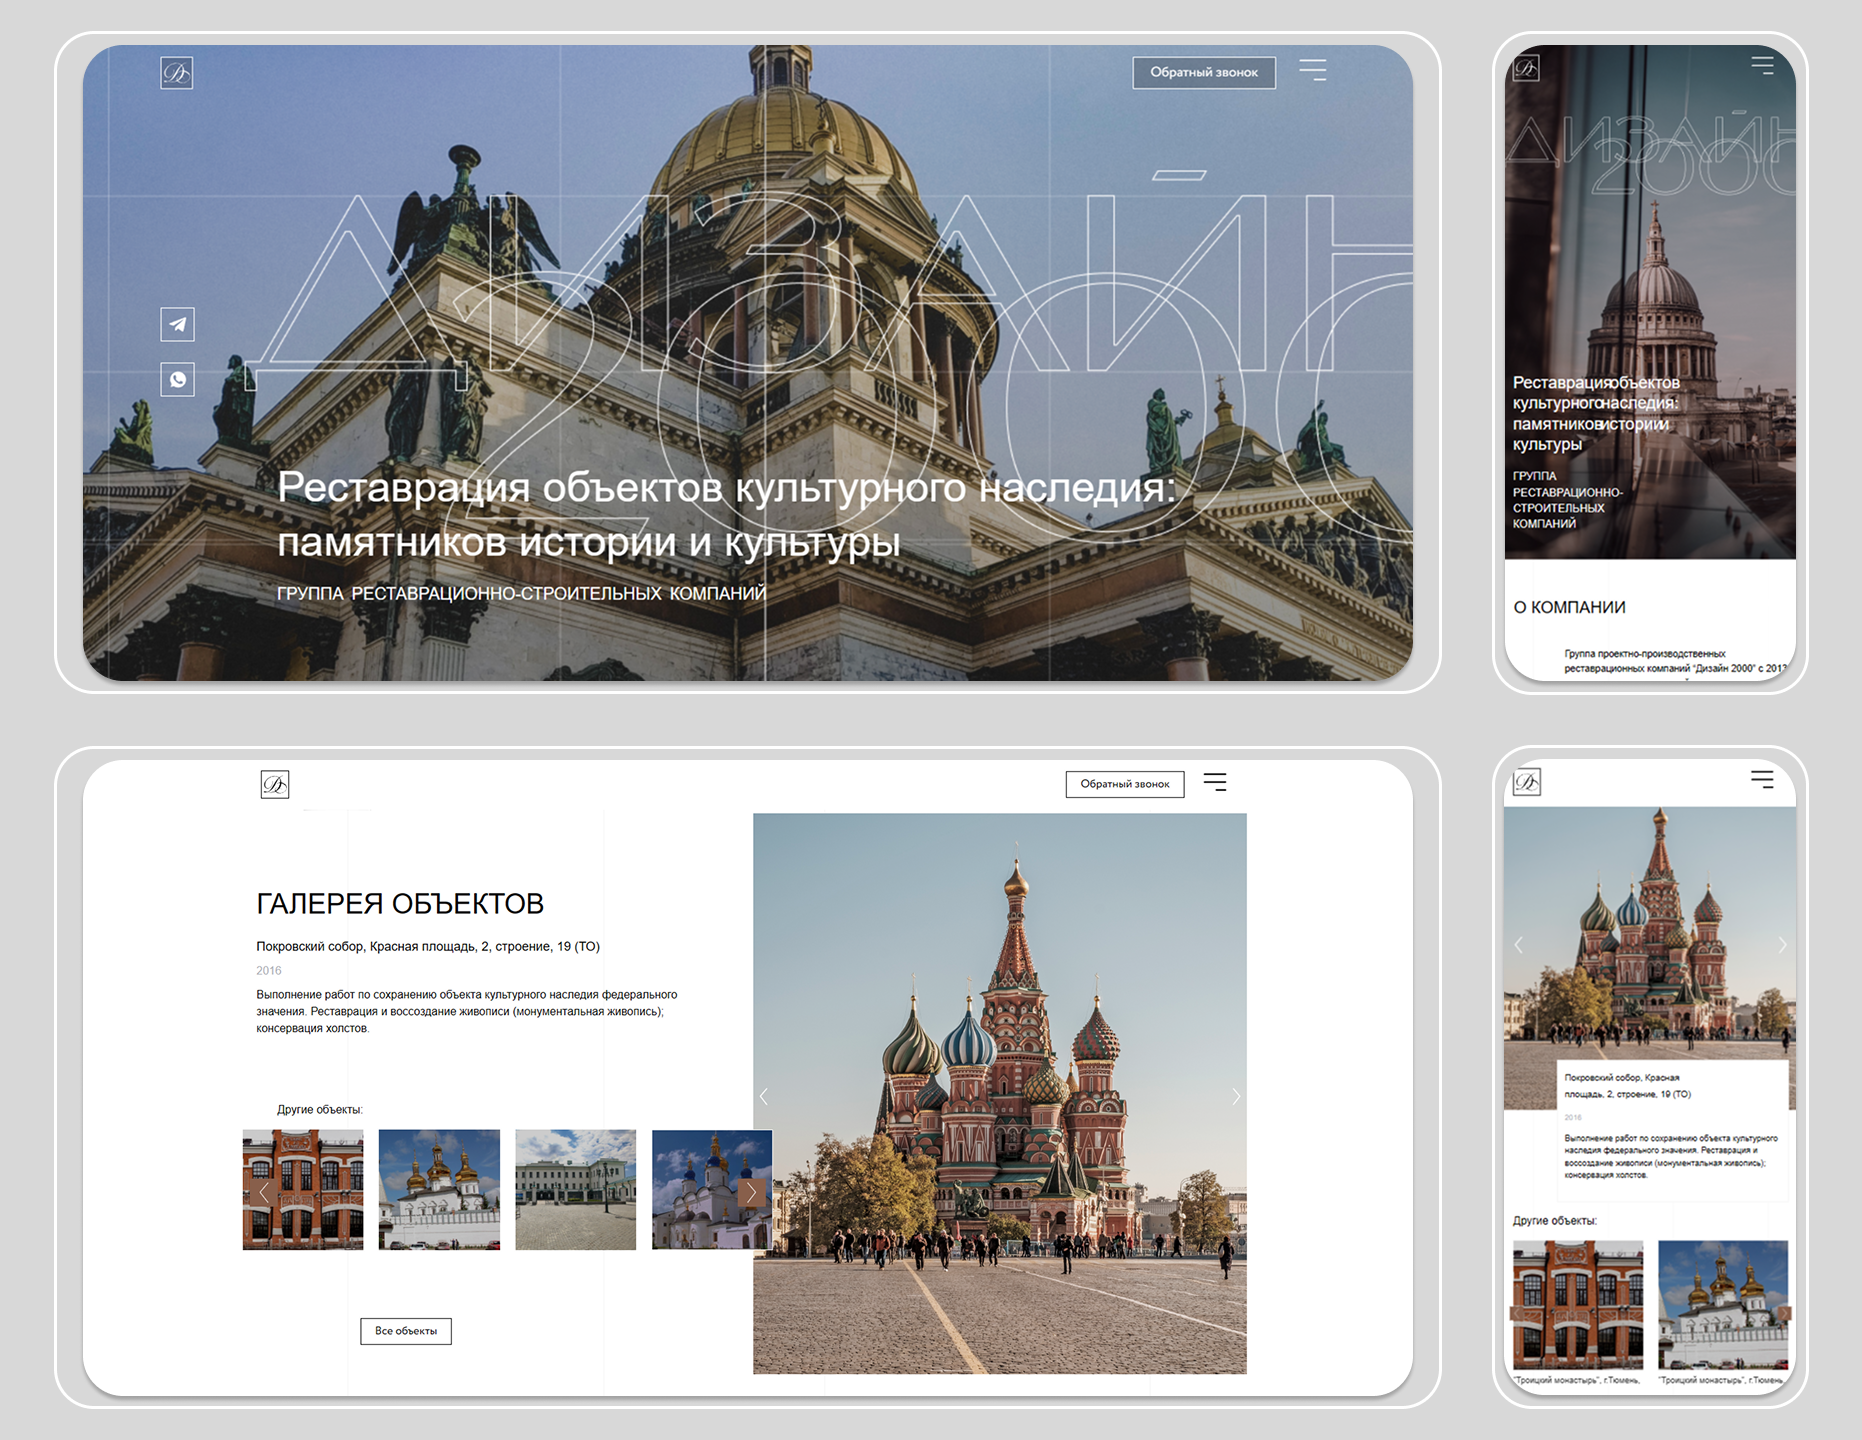
Task: Click the 'Покровский собор' address on the mobile gallery card
Action: coord(1628,1086)
